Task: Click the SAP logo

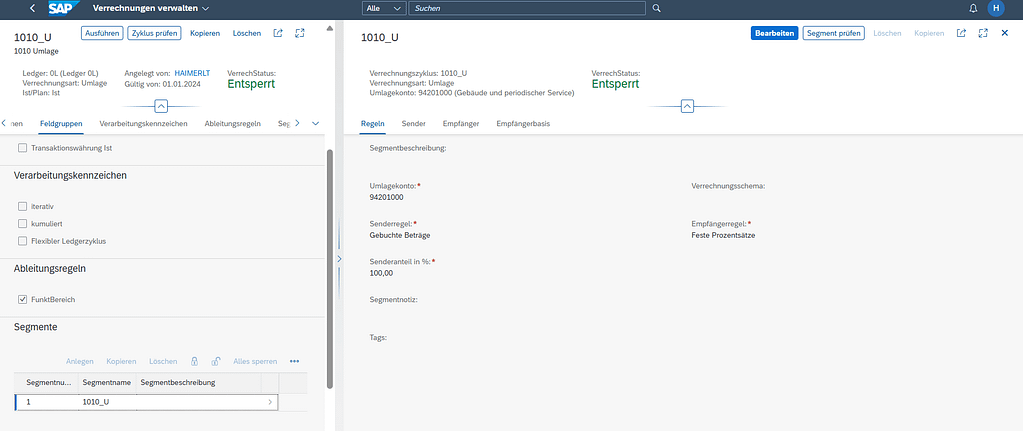Action: click(x=64, y=8)
